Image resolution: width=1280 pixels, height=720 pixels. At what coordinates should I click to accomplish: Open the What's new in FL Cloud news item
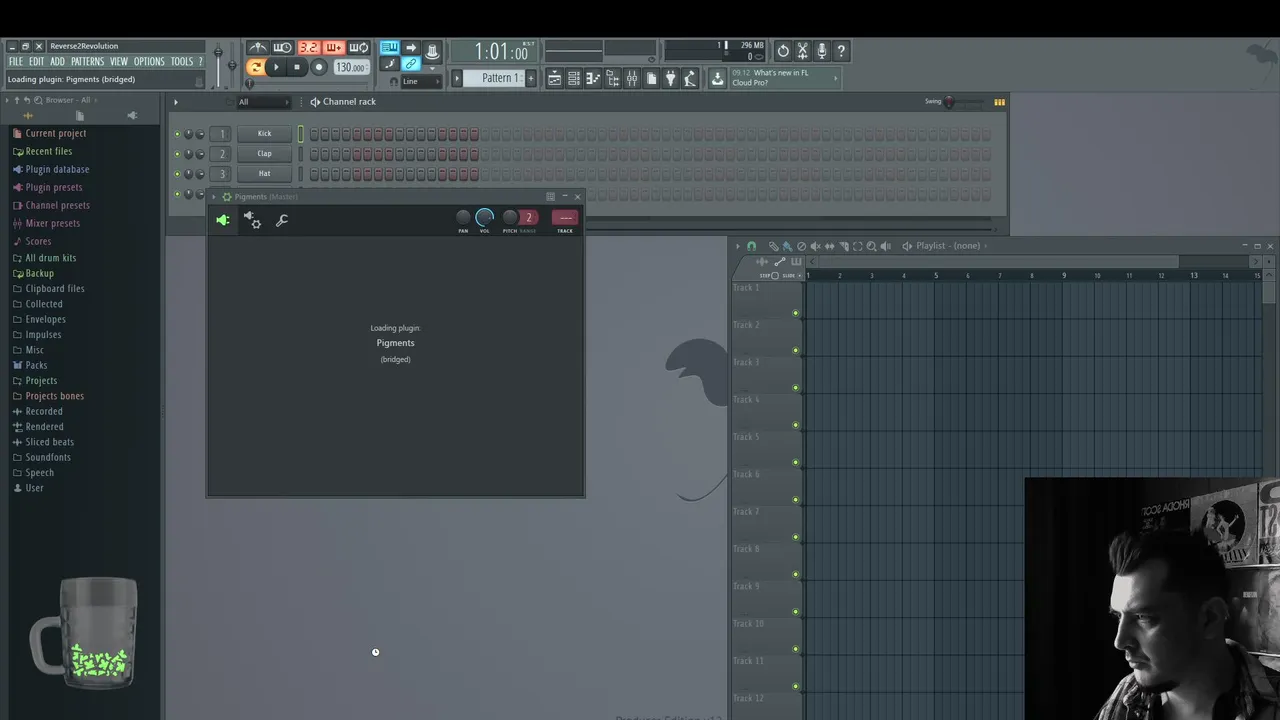pyautogui.click(x=785, y=78)
